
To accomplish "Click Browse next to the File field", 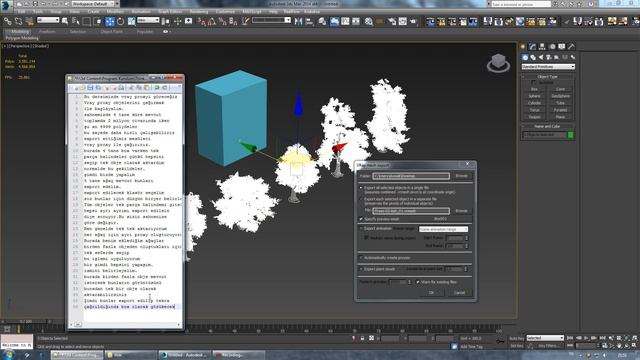I will [x=462, y=211].
